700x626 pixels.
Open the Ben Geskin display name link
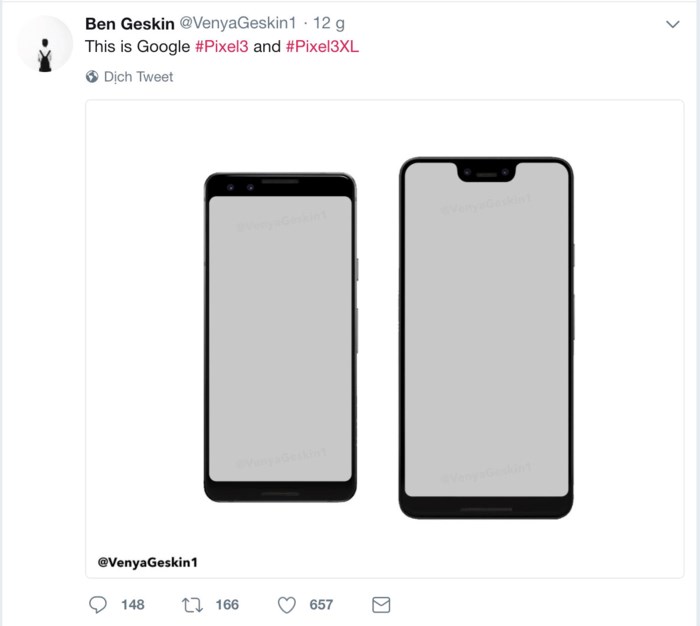[130, 24]
